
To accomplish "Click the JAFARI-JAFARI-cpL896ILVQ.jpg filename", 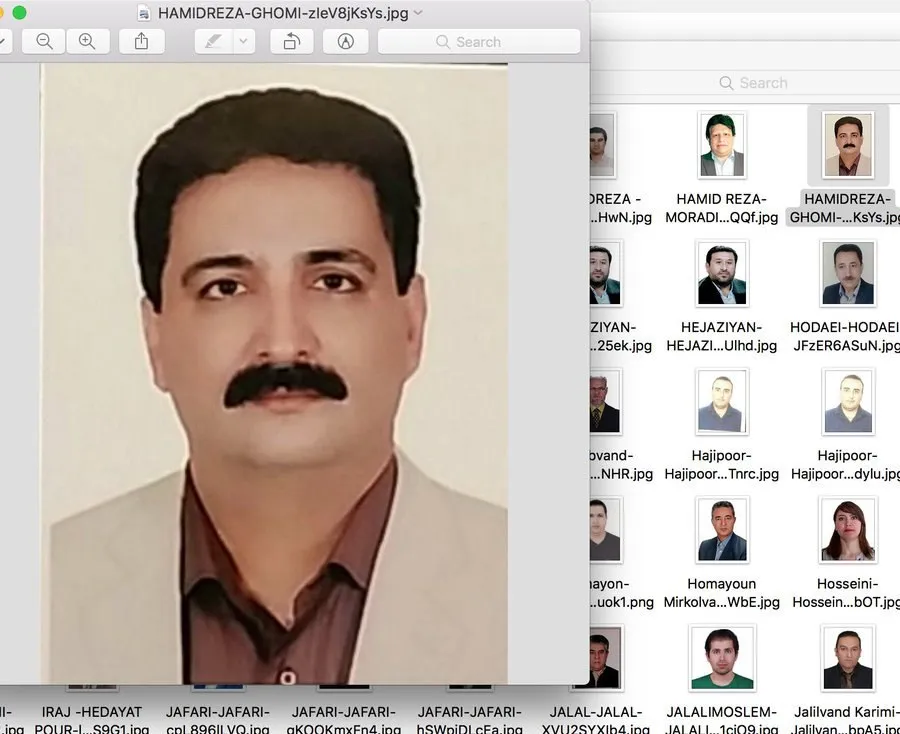I will [x=218, y=720].
